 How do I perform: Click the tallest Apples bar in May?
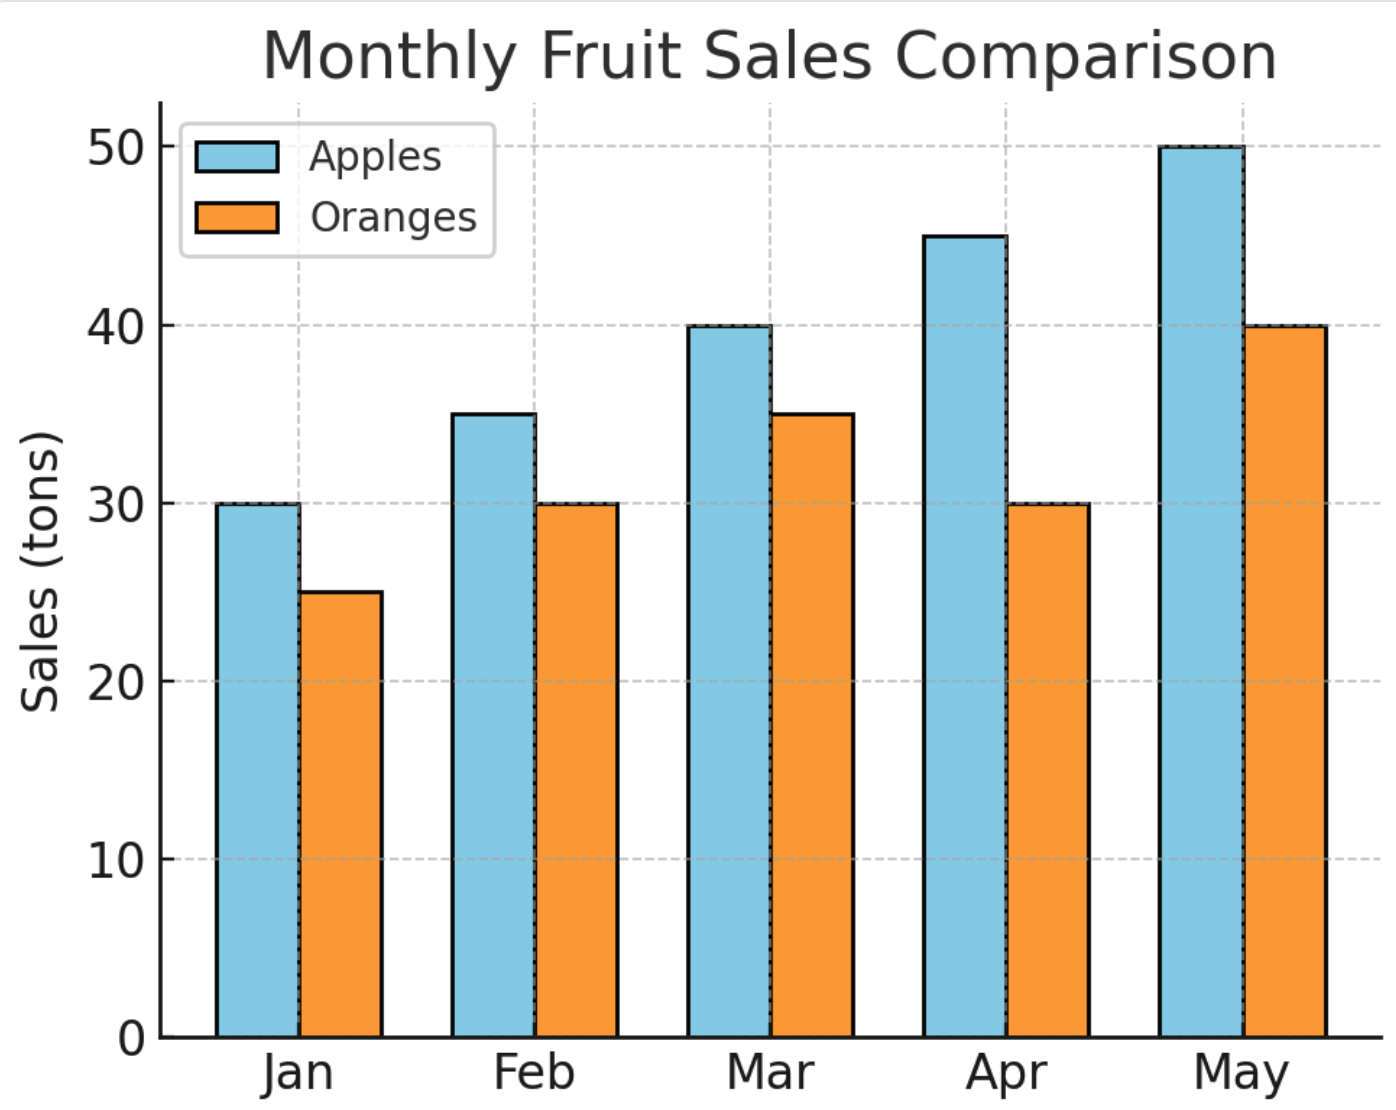click(x=1201, y=592)
